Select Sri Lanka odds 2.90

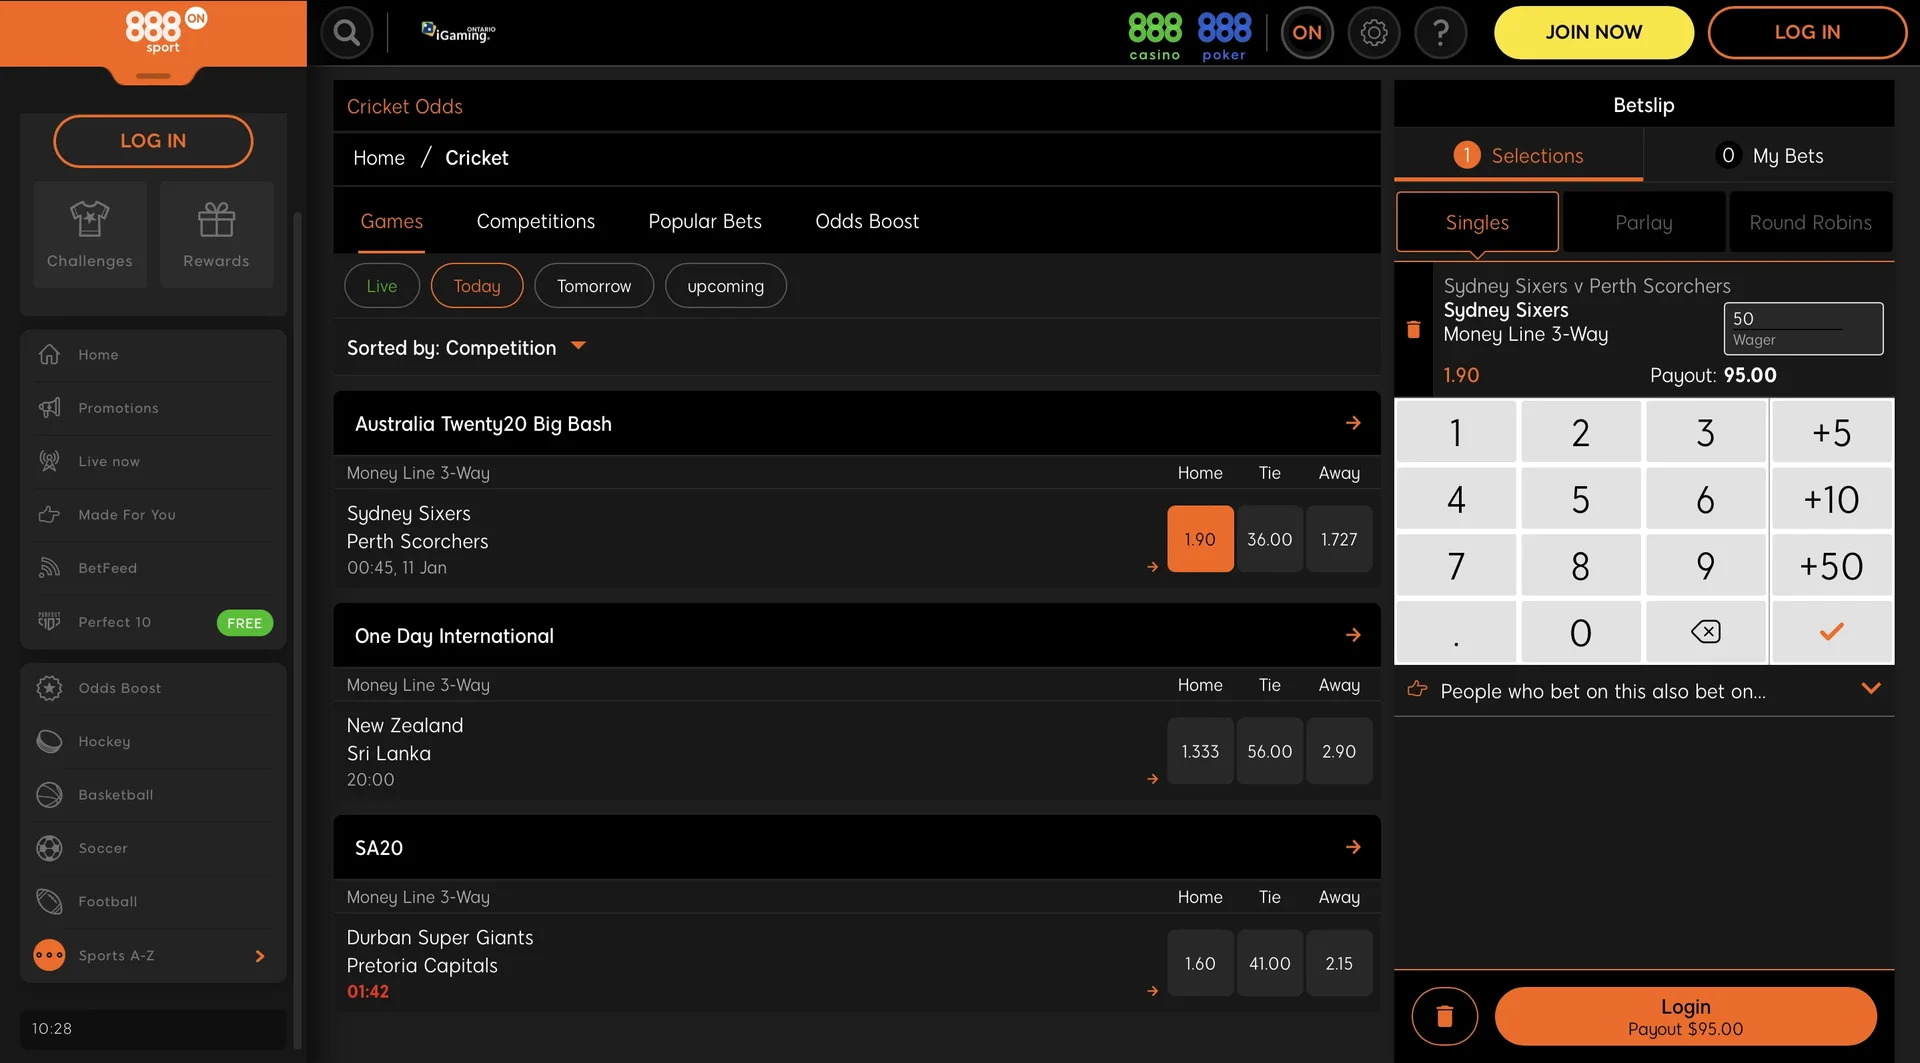pyautogui.click(x=1339, y=751)
